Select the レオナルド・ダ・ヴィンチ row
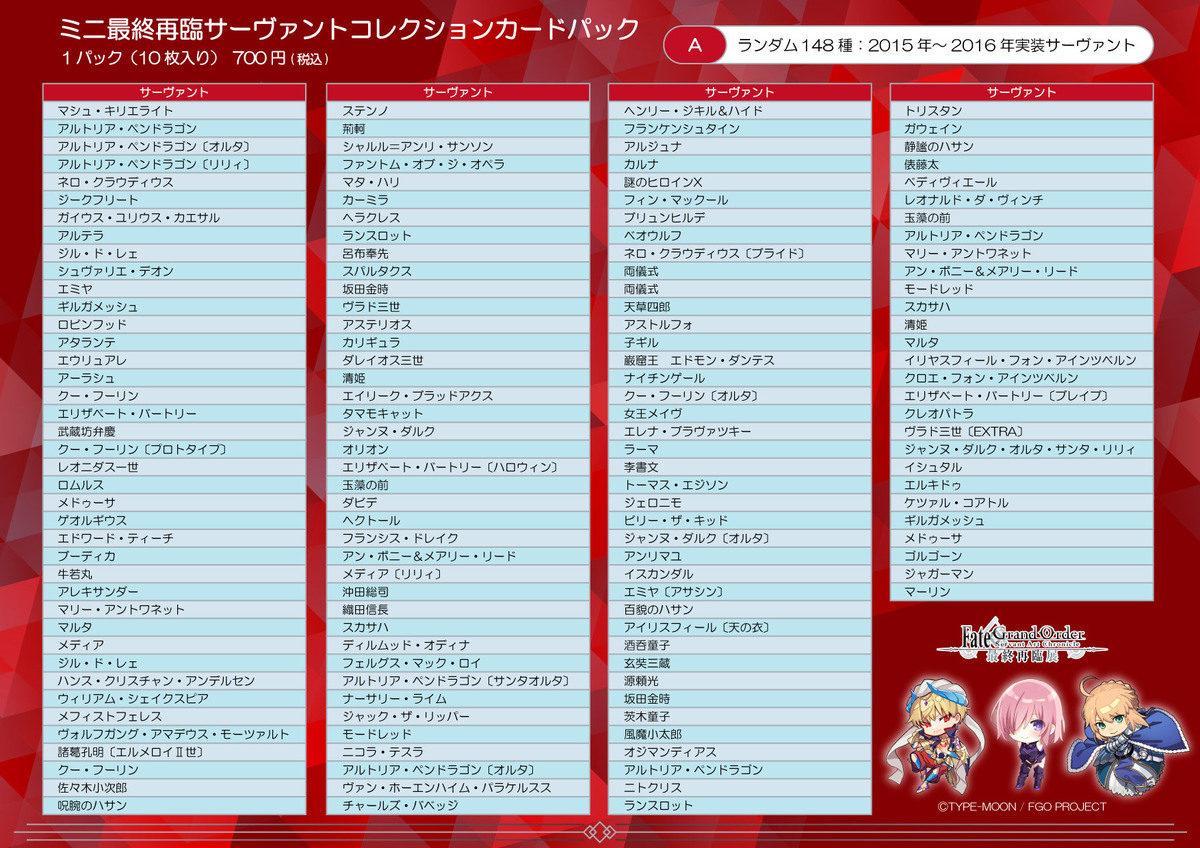Image resolution: width=1200 pixels, height=848 pixels. (x=1022, y=200)
